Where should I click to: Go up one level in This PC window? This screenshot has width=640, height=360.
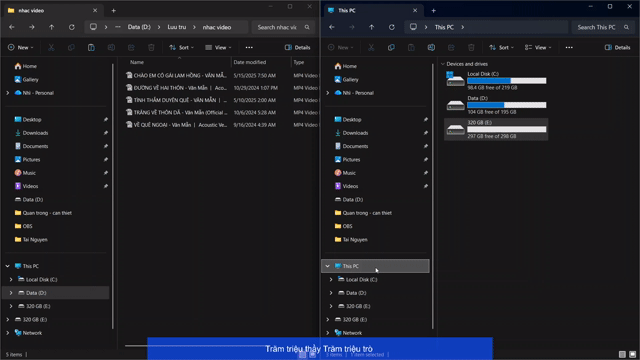coord(371,27)
